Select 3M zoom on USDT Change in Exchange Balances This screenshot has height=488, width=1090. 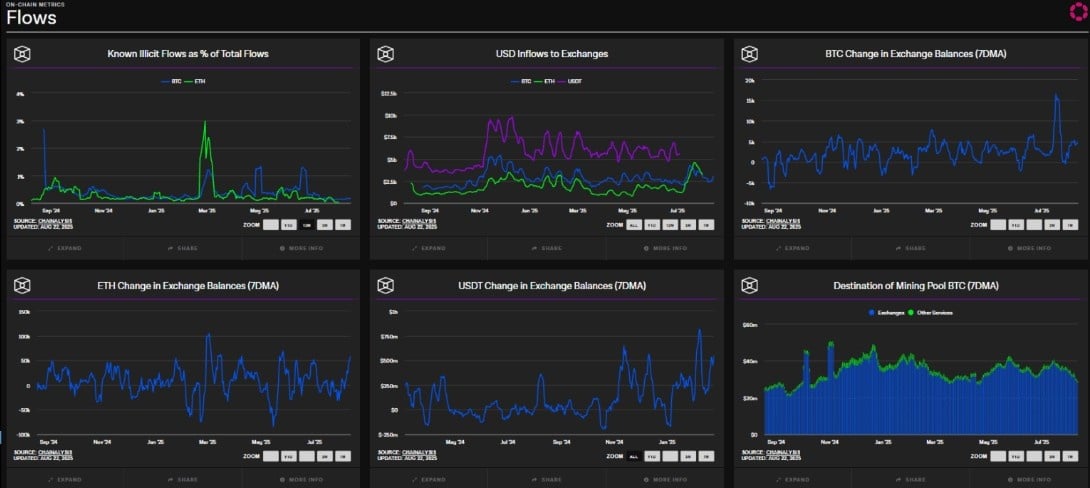click(688, 457)
